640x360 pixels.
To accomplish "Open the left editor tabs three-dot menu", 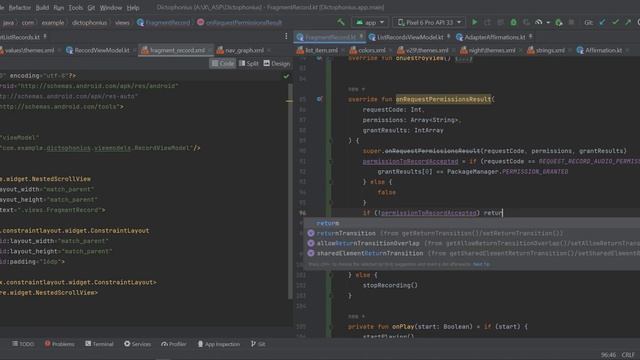I will tap(286, 37).
